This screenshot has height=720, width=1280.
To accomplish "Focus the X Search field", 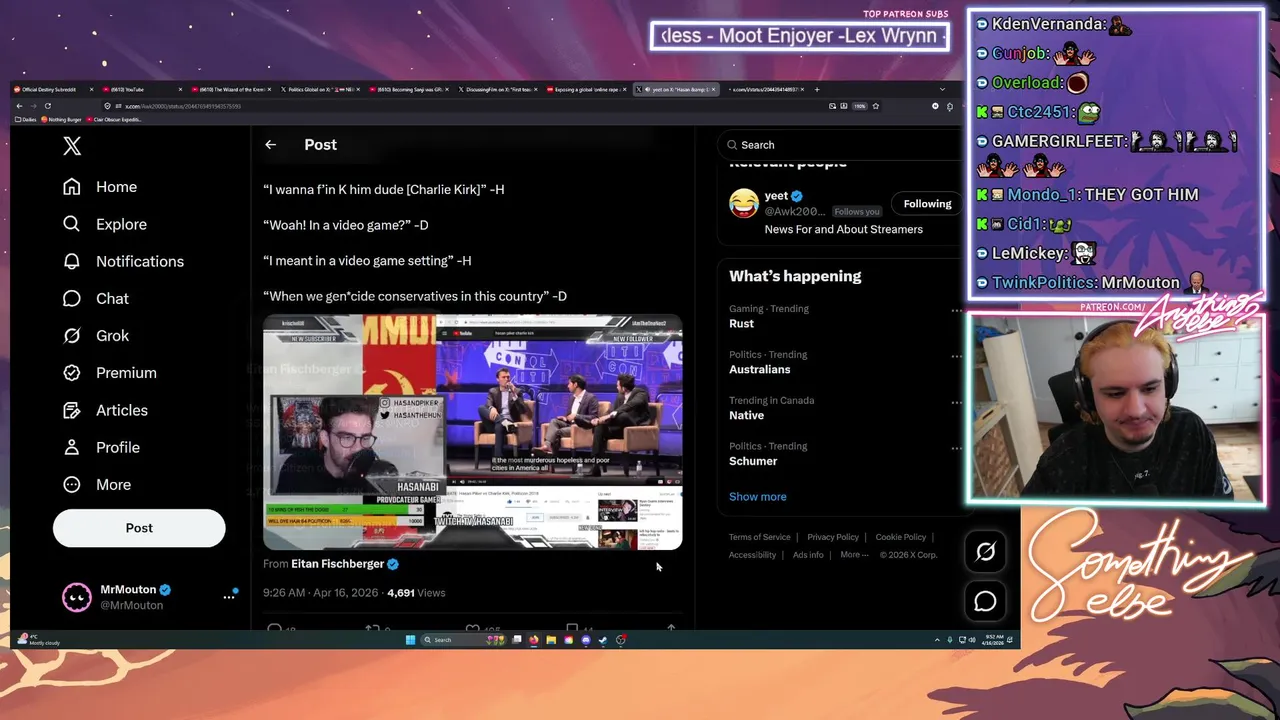I will (x=840, y=145).
